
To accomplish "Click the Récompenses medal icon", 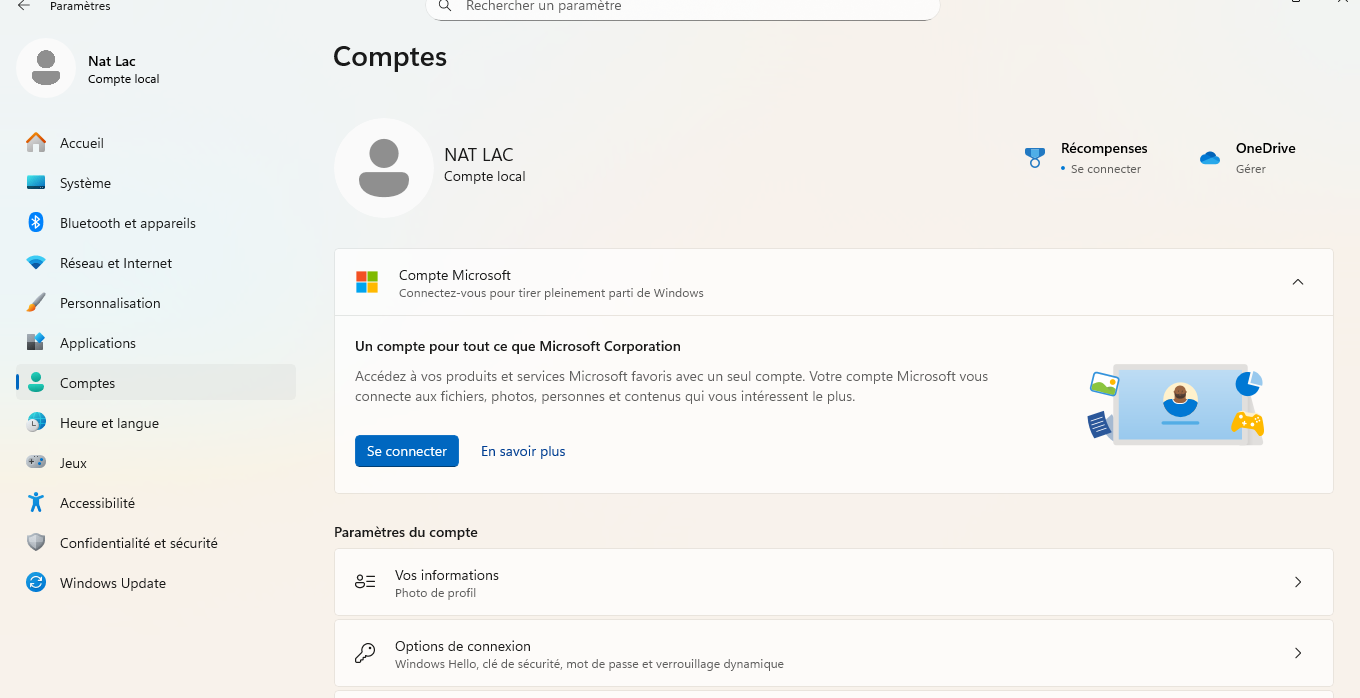I will [x=1035, y=158].
